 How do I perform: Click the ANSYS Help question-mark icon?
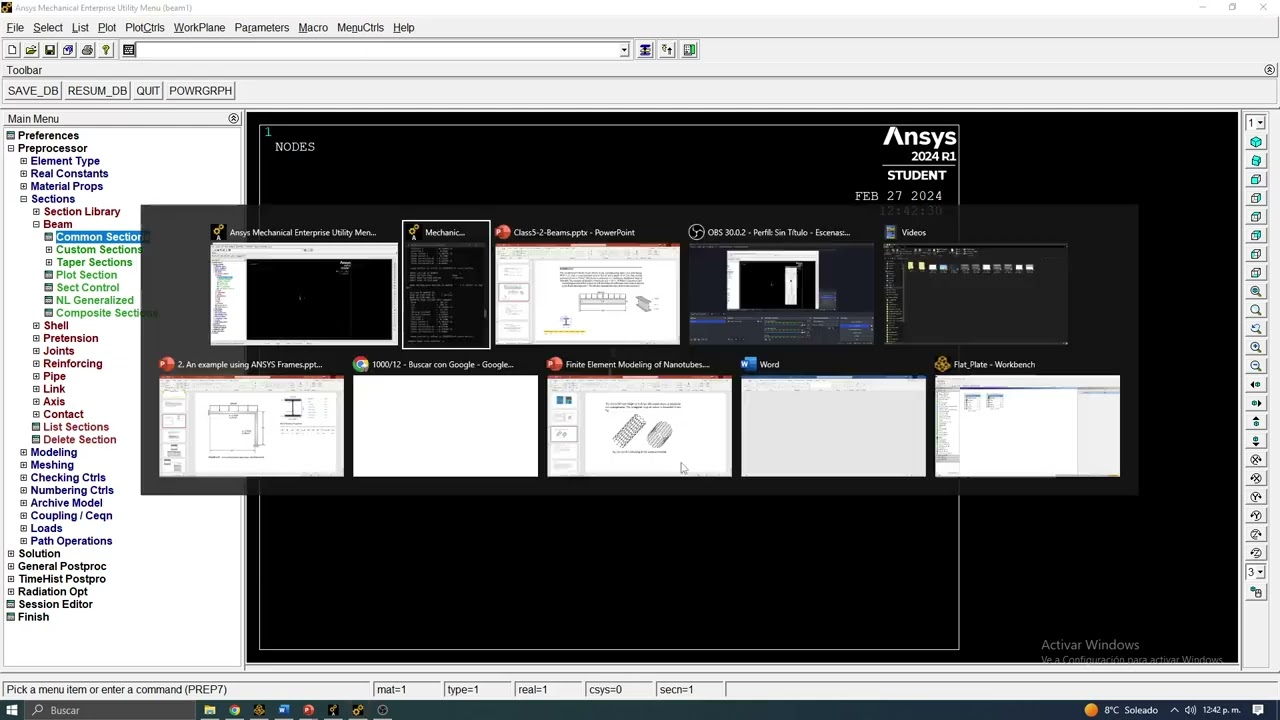106,50
